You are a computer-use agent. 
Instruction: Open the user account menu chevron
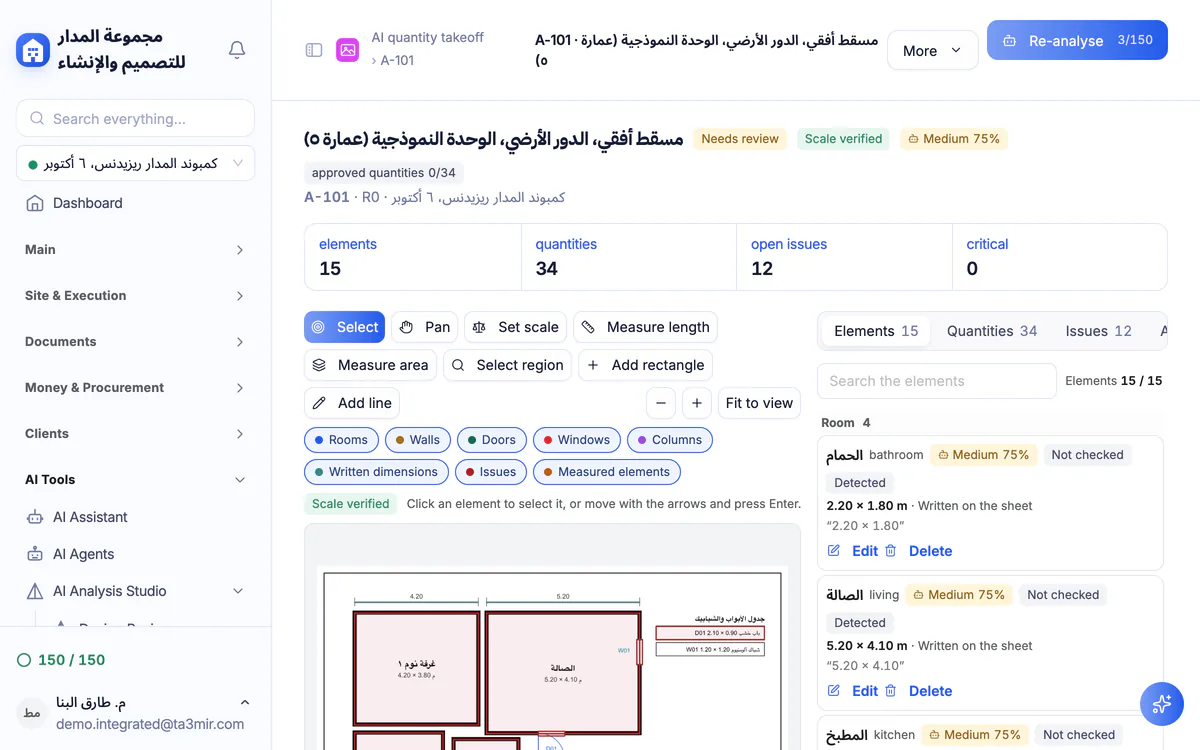tap(245, 702)
